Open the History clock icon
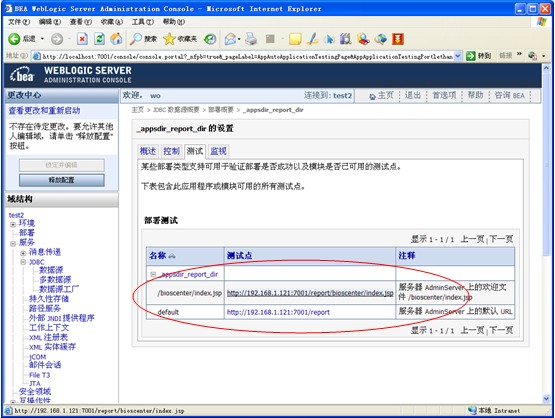 210,39
